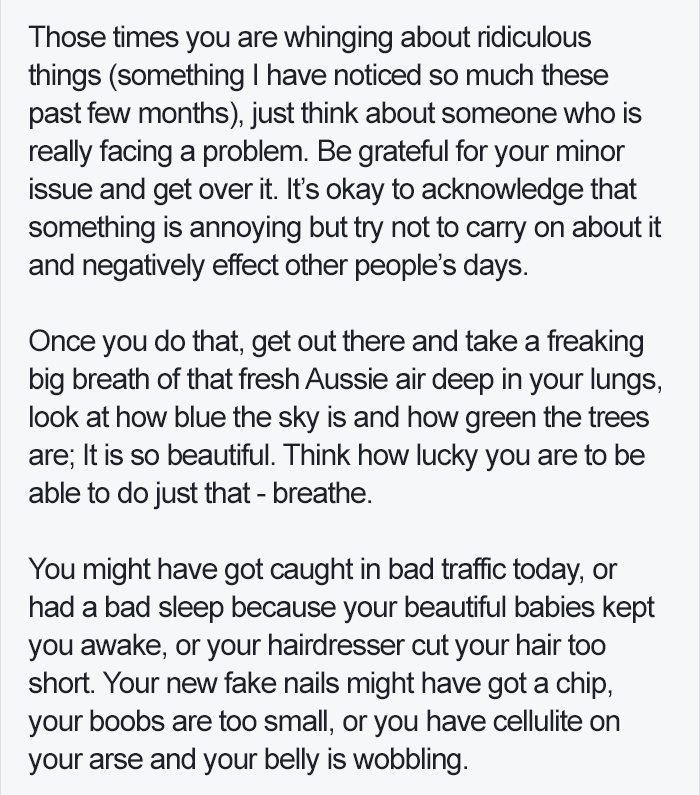
Task: Select the phrase "past few months"
Action: point(130,113)
